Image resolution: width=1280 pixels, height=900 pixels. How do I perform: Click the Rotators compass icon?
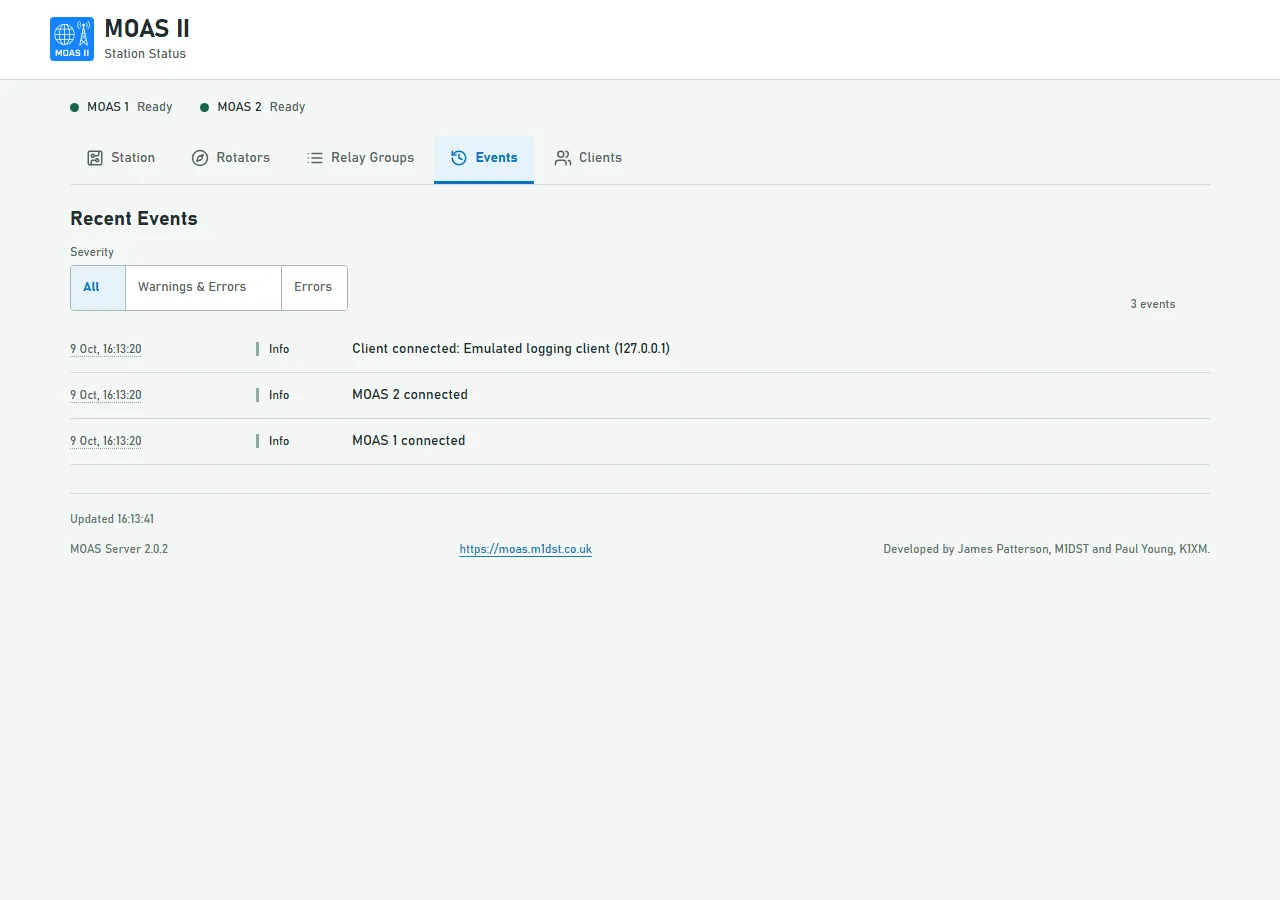click(x=200, y=158)
